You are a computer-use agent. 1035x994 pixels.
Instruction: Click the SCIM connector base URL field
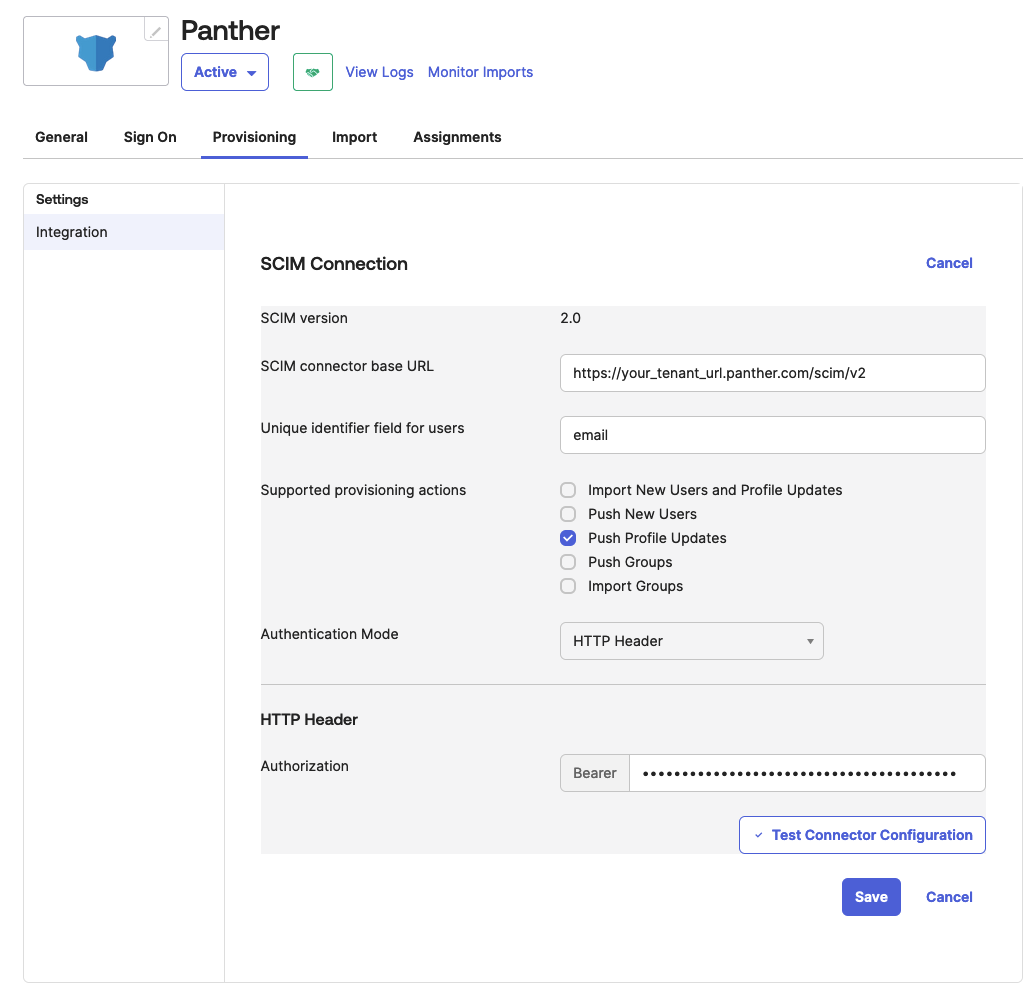pyautogui.click(x=772, y=372)
